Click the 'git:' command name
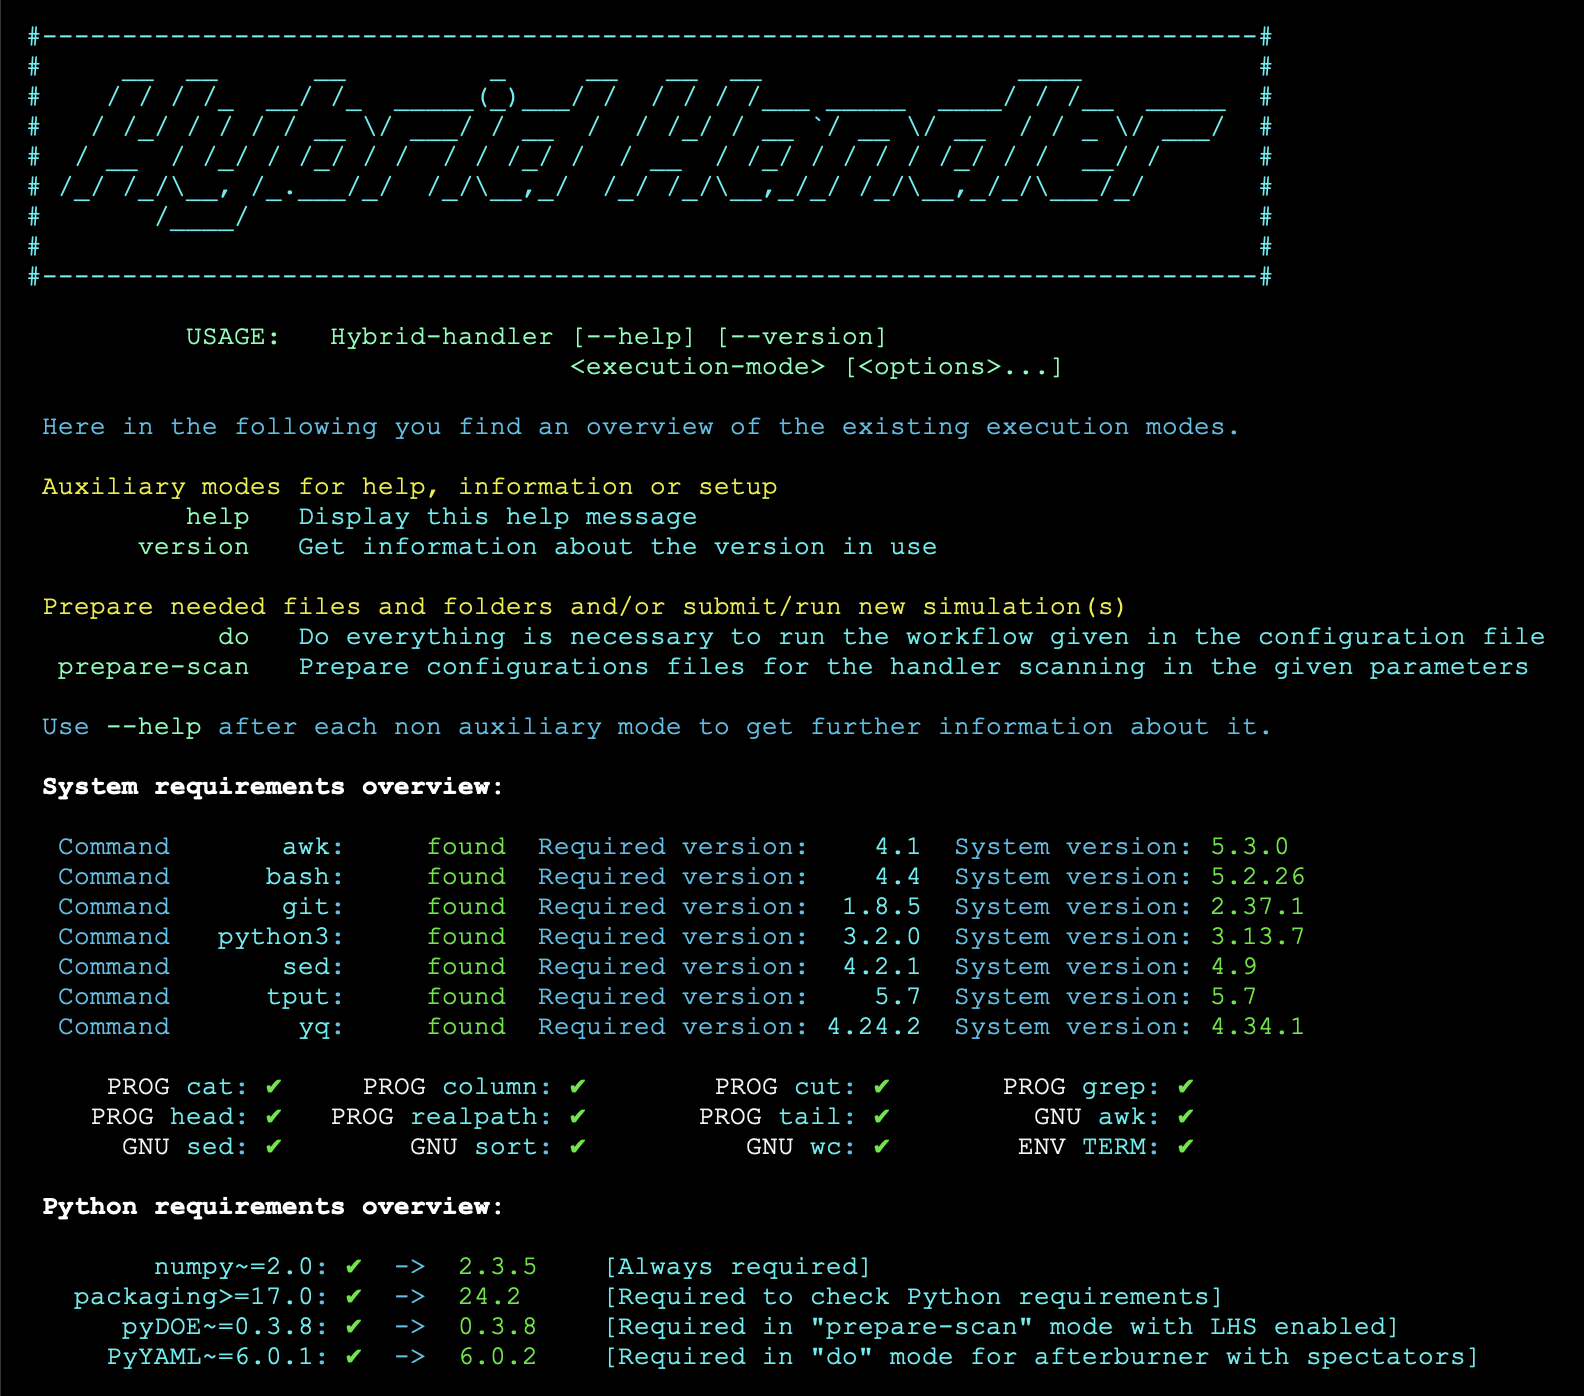The height and width of the screenshot is (1396, 1584). (313, 907)
